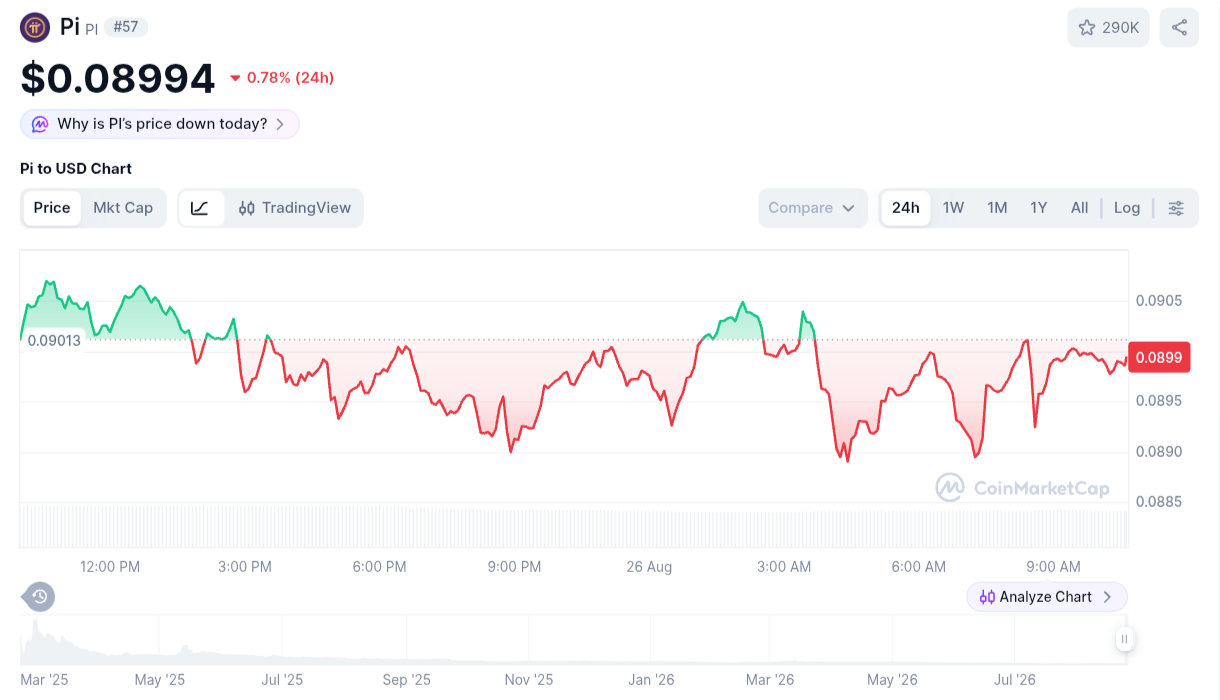
Task: Select 24h time range
Action: pyautogui.click(x=906, y=208)
